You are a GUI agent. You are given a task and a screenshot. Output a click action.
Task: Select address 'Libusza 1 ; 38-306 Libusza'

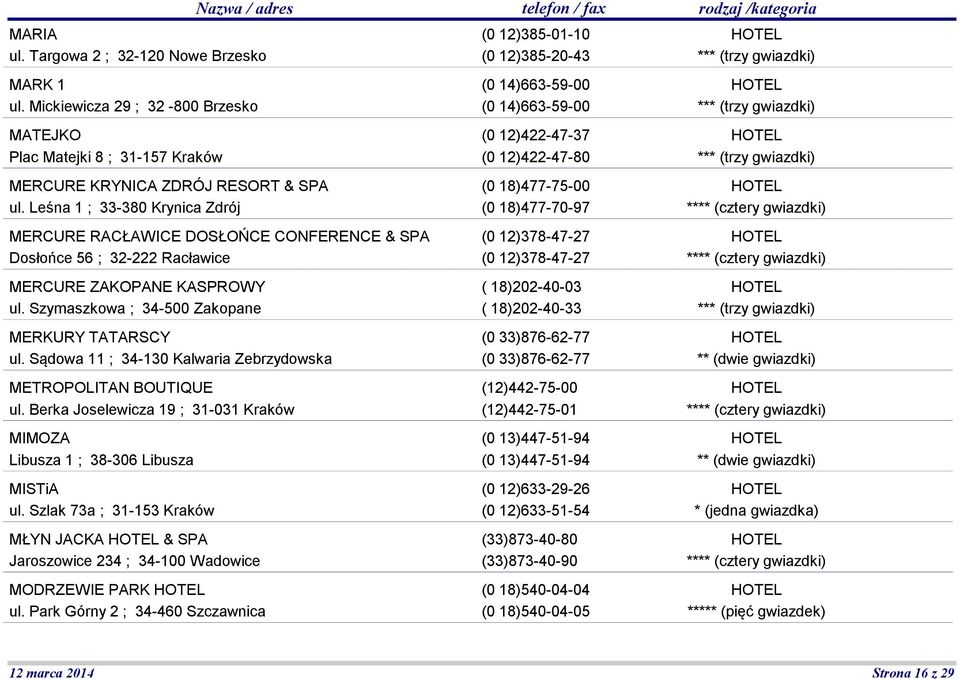coord(102,460)
